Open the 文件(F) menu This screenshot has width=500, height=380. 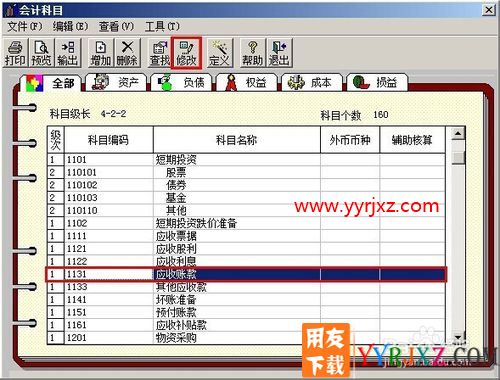coord(25,26)
